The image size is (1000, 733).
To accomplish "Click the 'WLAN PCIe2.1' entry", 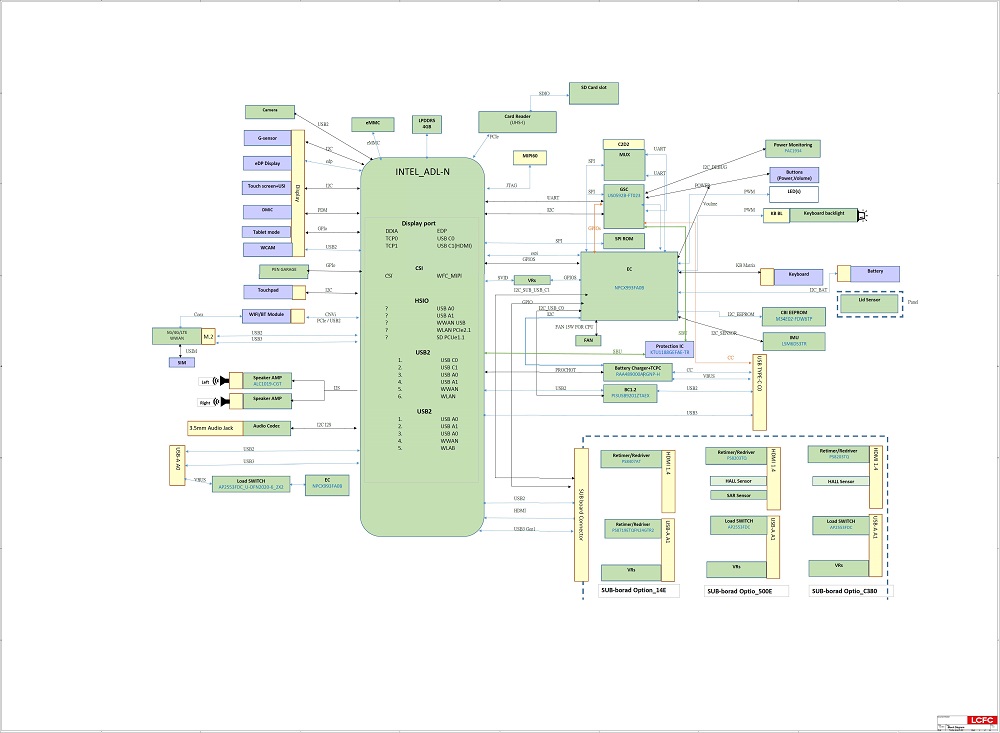I will [453, 330].
